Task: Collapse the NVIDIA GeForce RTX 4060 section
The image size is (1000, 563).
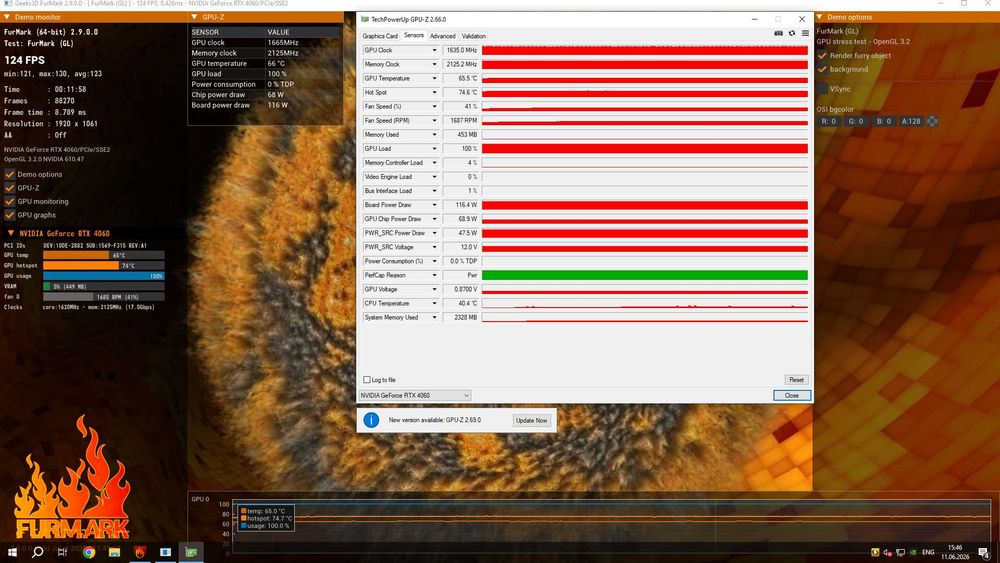Action: [x=11, y=233]
